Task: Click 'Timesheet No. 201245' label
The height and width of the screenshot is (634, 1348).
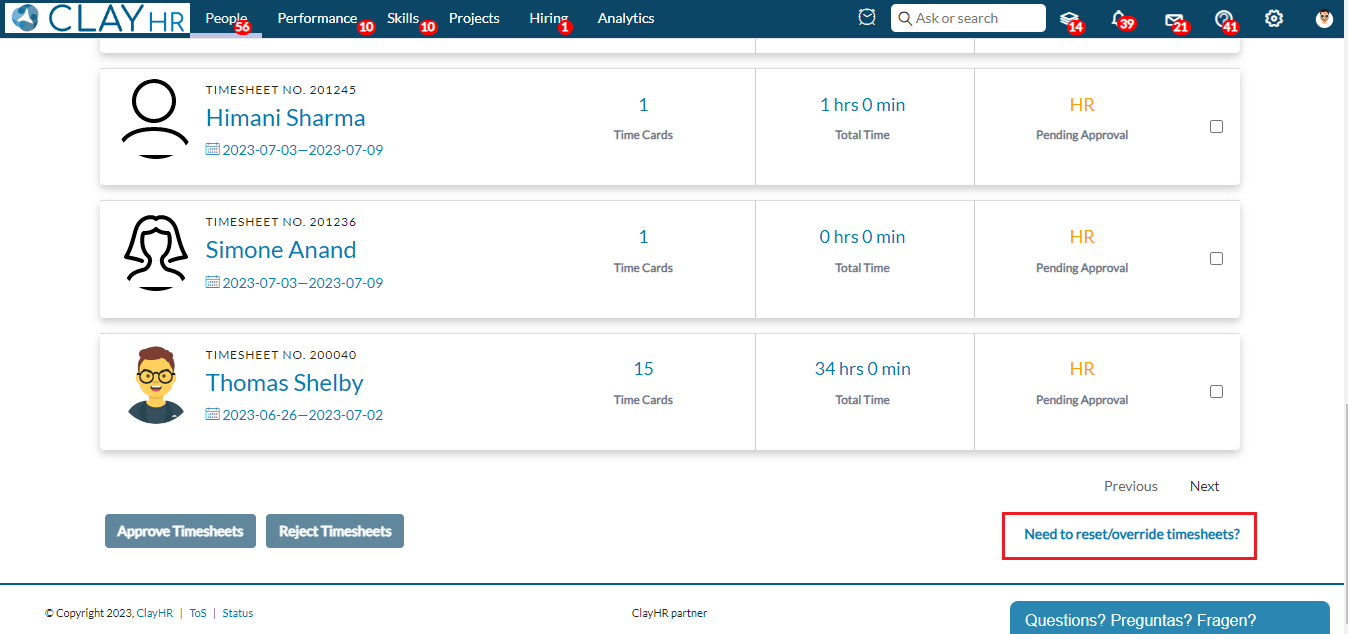Action: pos(281,90)
